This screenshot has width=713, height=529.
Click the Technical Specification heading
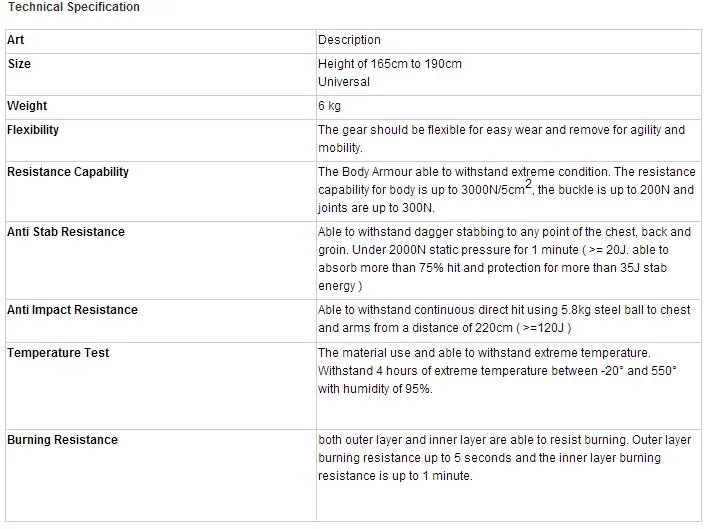[74, 7]
